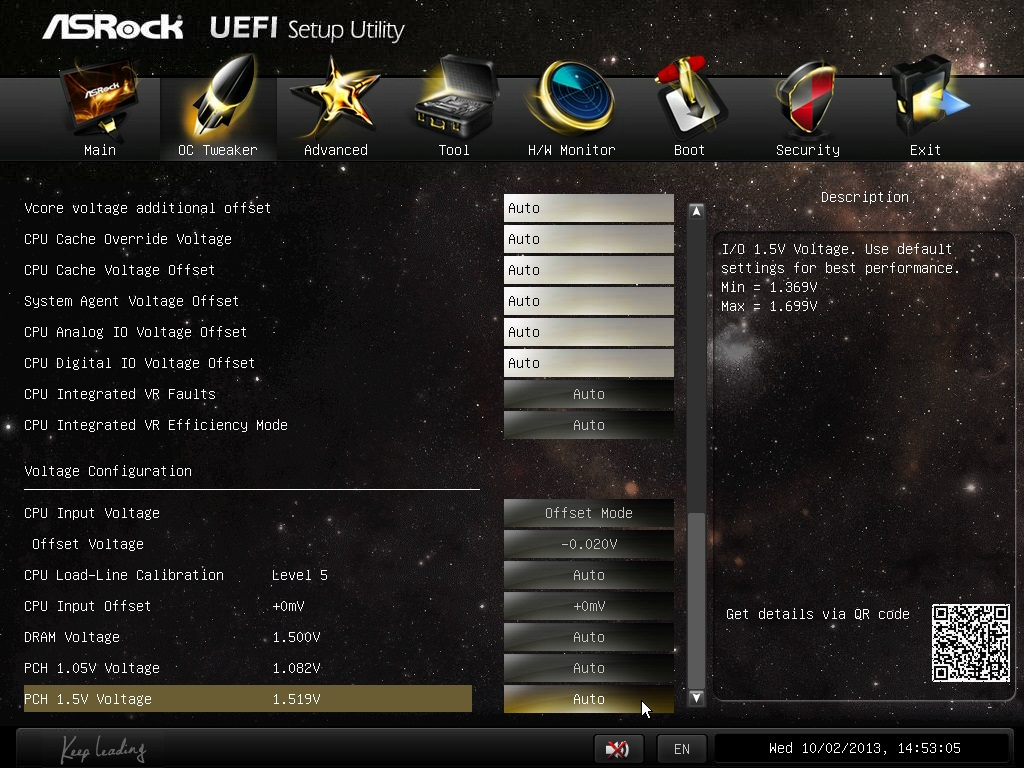
Task: Edit CPU Analog IO Voltage Offset field
Action: (588, 332)
